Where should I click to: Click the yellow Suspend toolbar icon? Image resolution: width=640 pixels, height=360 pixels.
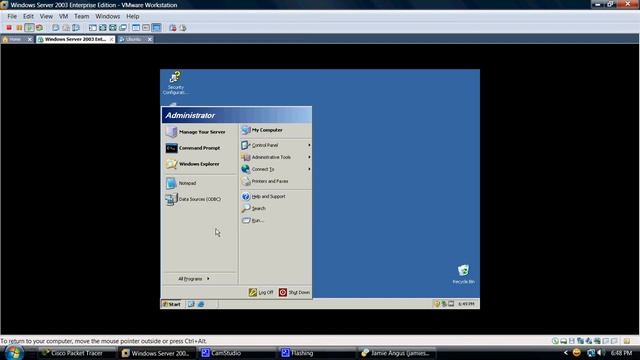tap(19, 28)
